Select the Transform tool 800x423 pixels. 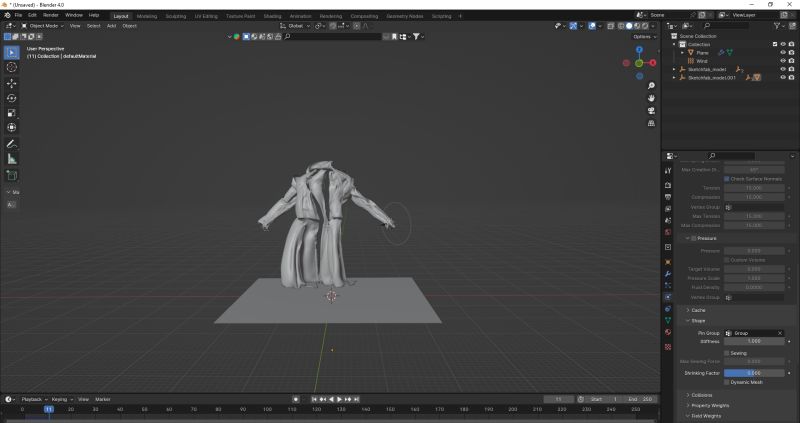pyautogui.click(x=12, y=128)
